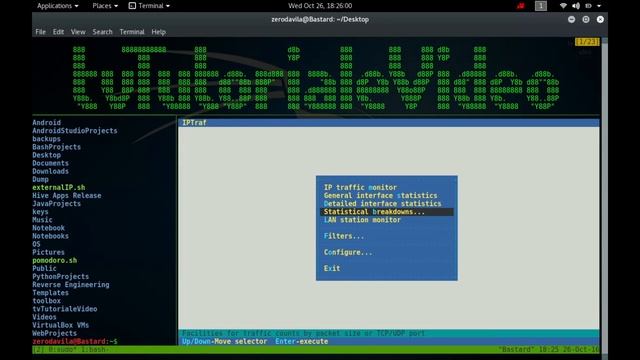Click the workspace indicator numbered 1
The width and height of the screenshot is (640, 360).
pos(541,6)
